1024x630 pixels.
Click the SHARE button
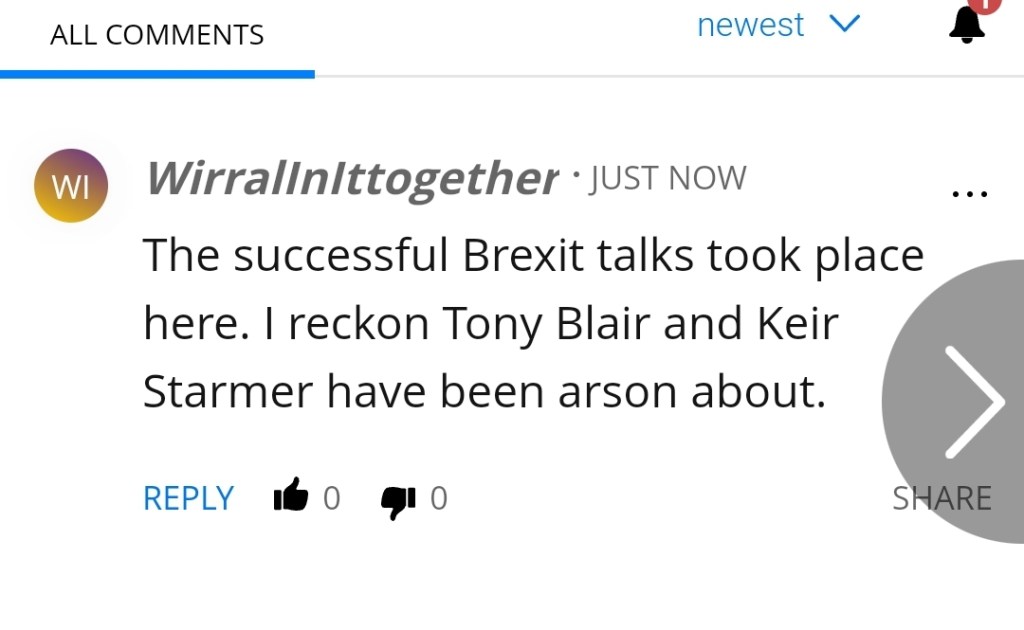[x=941, y=498]
